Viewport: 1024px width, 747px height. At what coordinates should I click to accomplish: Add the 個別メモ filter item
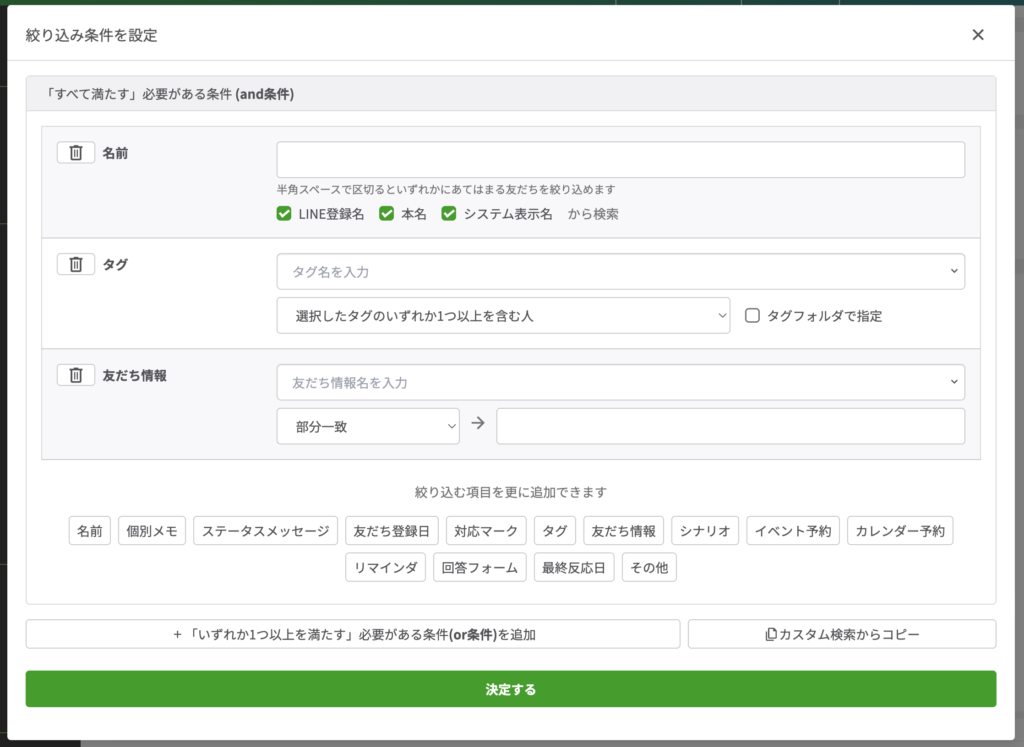[152, 531]
